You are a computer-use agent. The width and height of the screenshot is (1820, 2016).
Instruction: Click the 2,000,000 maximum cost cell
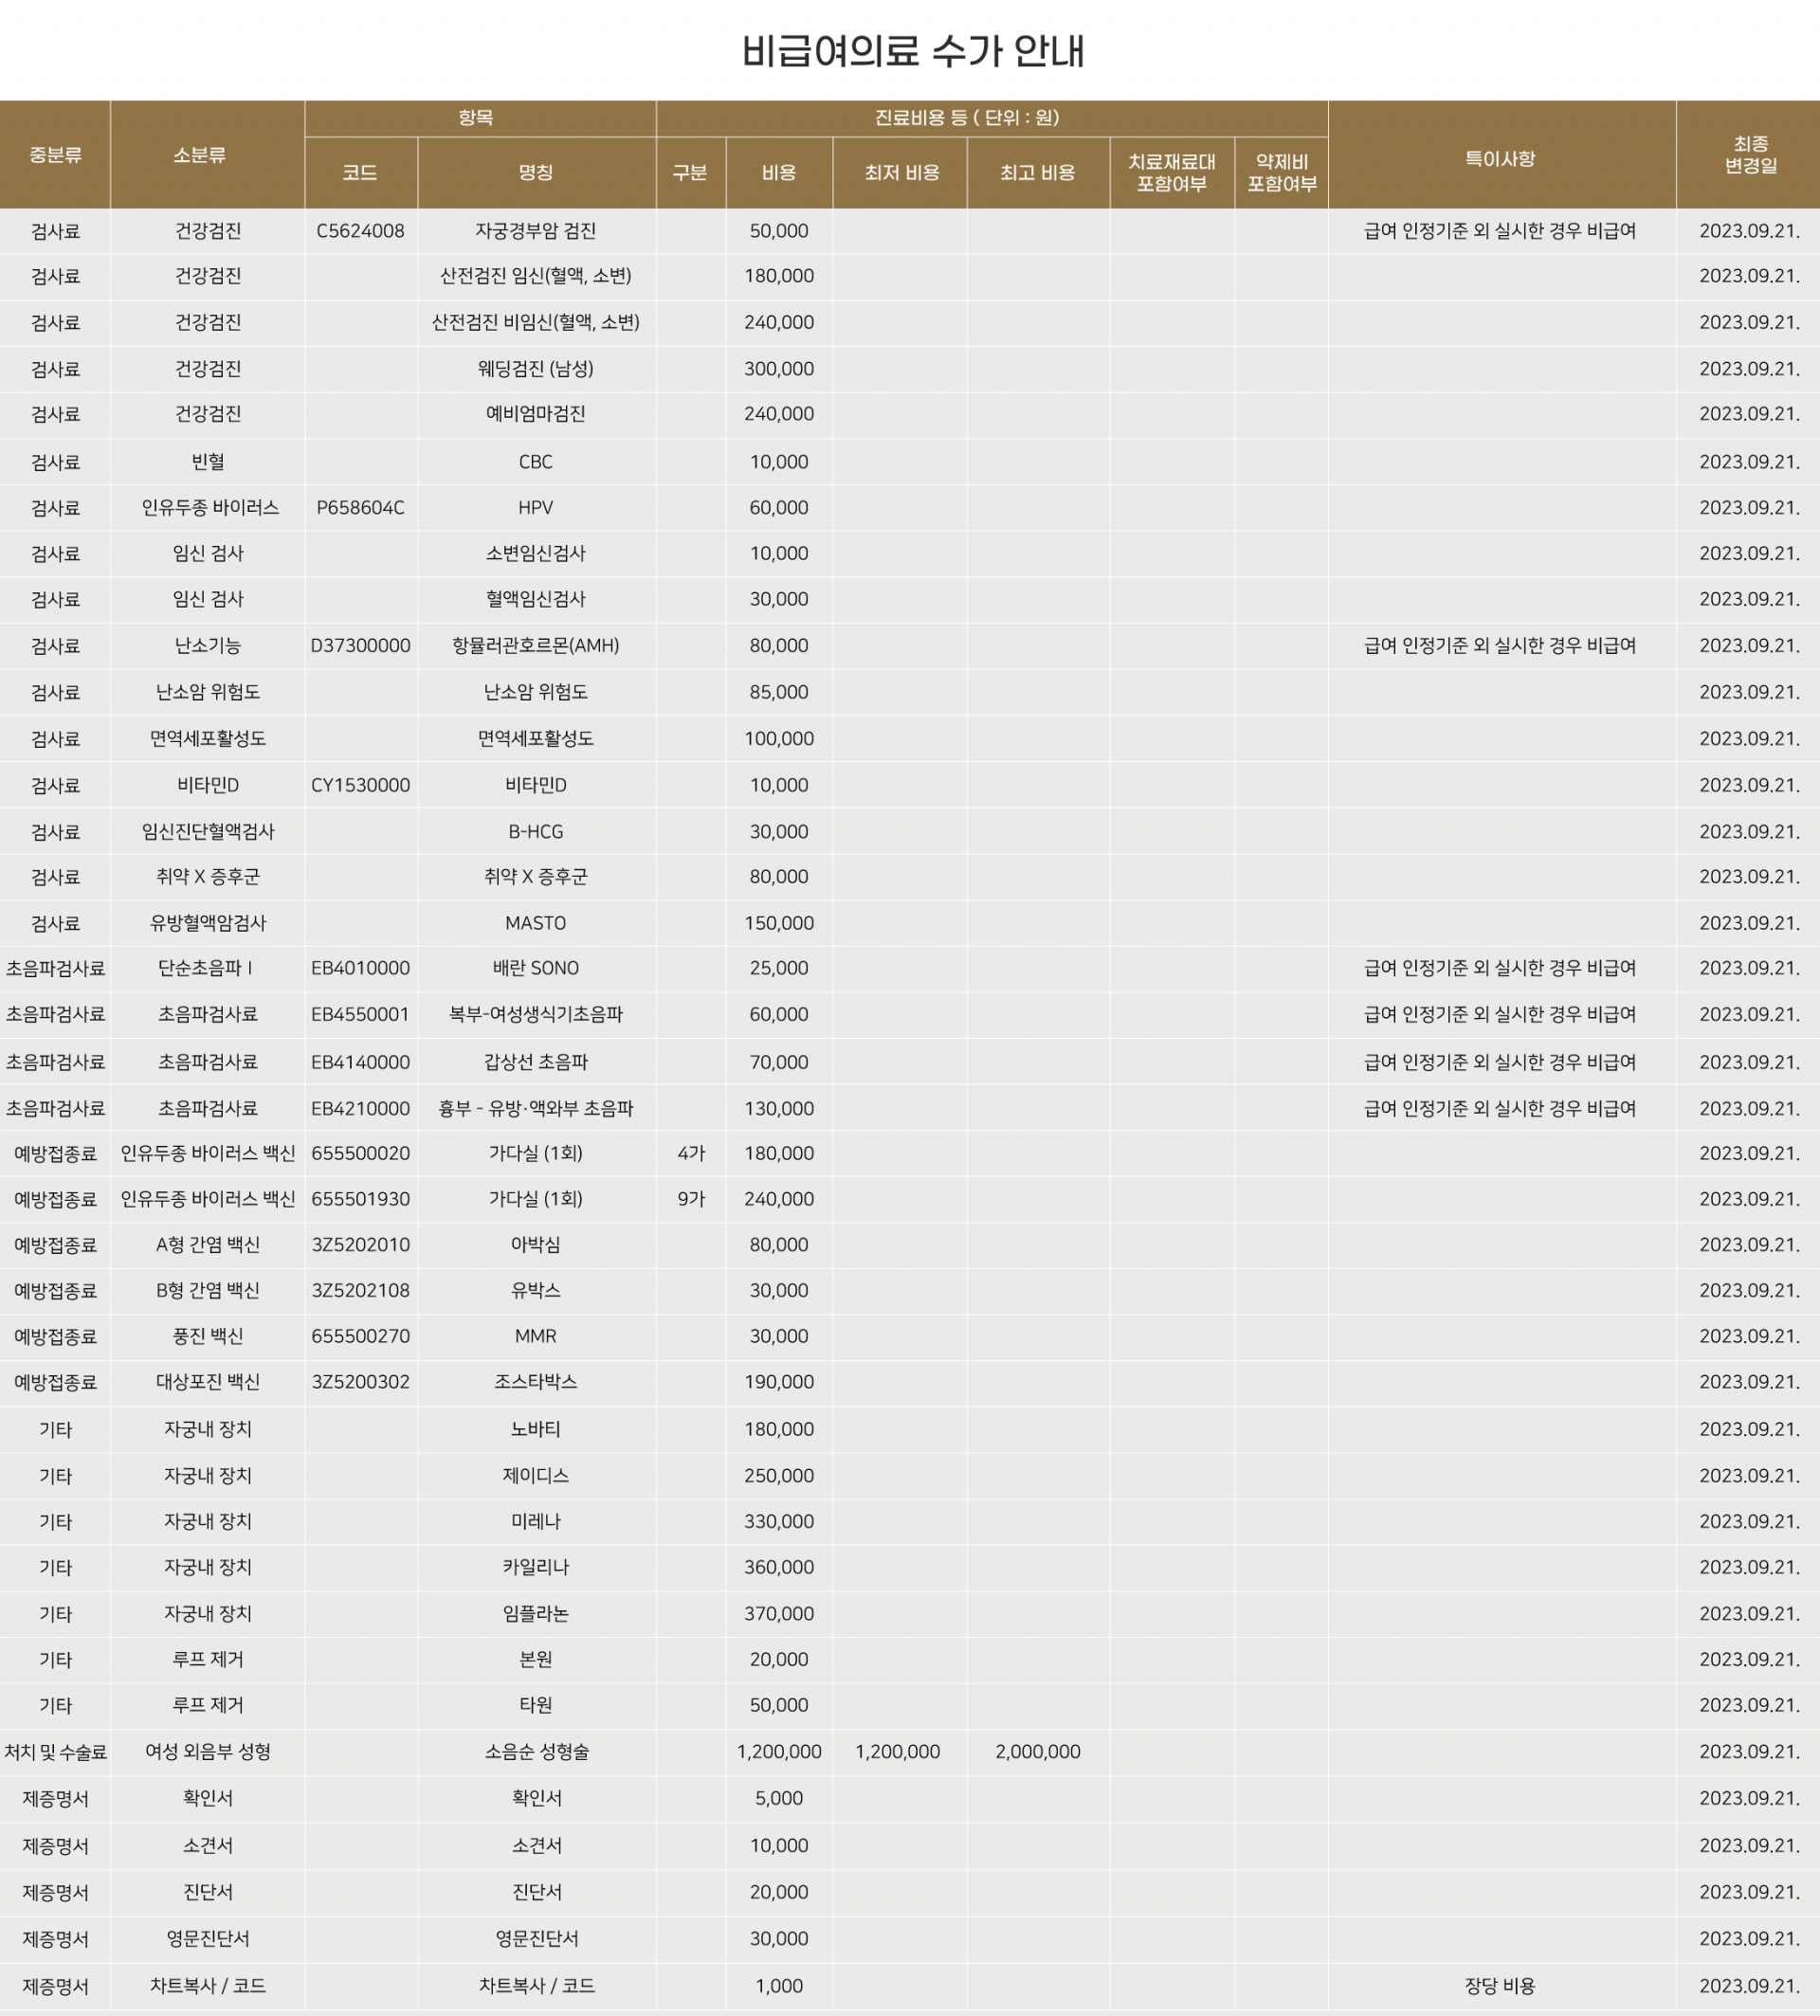pos(1038,1752)
